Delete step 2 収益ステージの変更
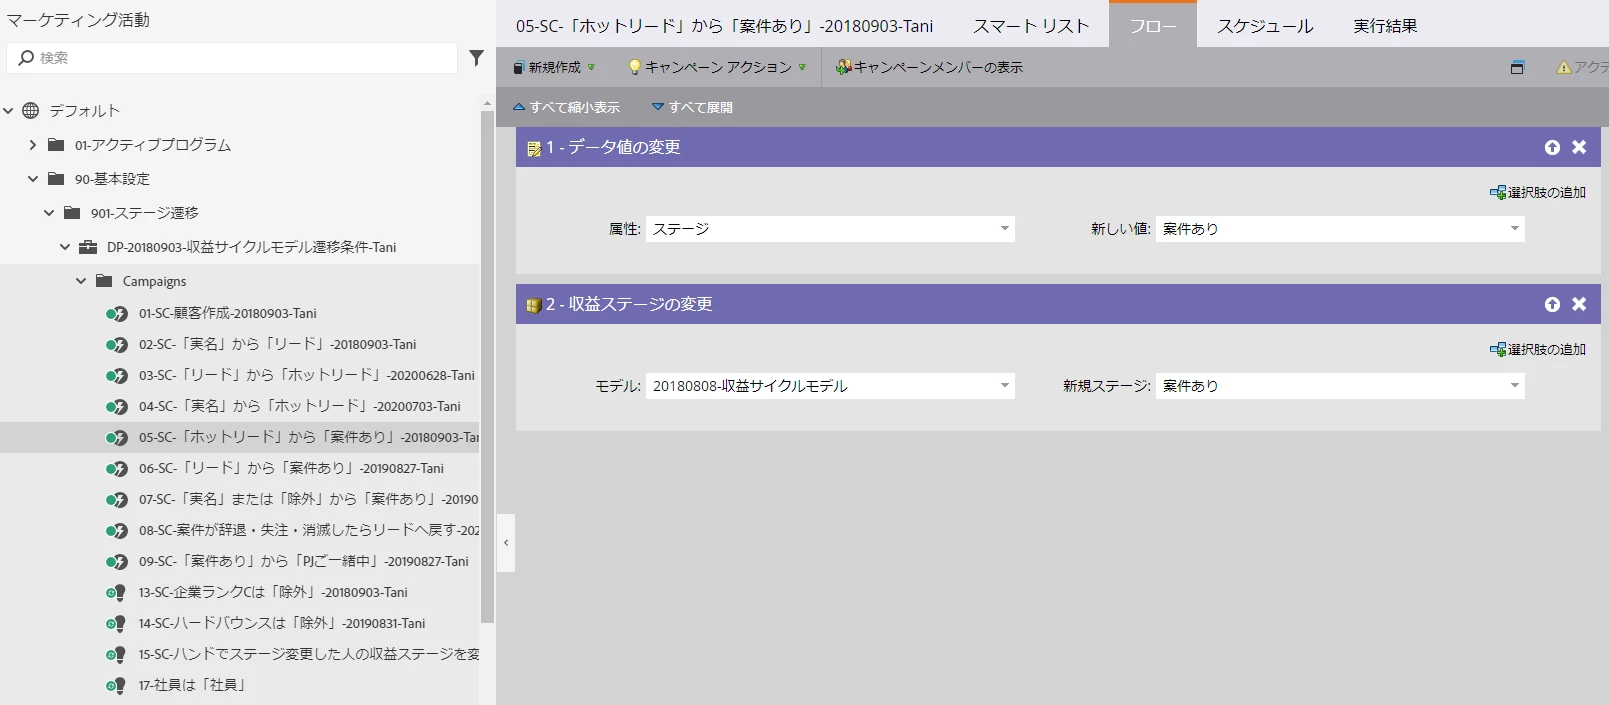 (x=1579, y=304)
